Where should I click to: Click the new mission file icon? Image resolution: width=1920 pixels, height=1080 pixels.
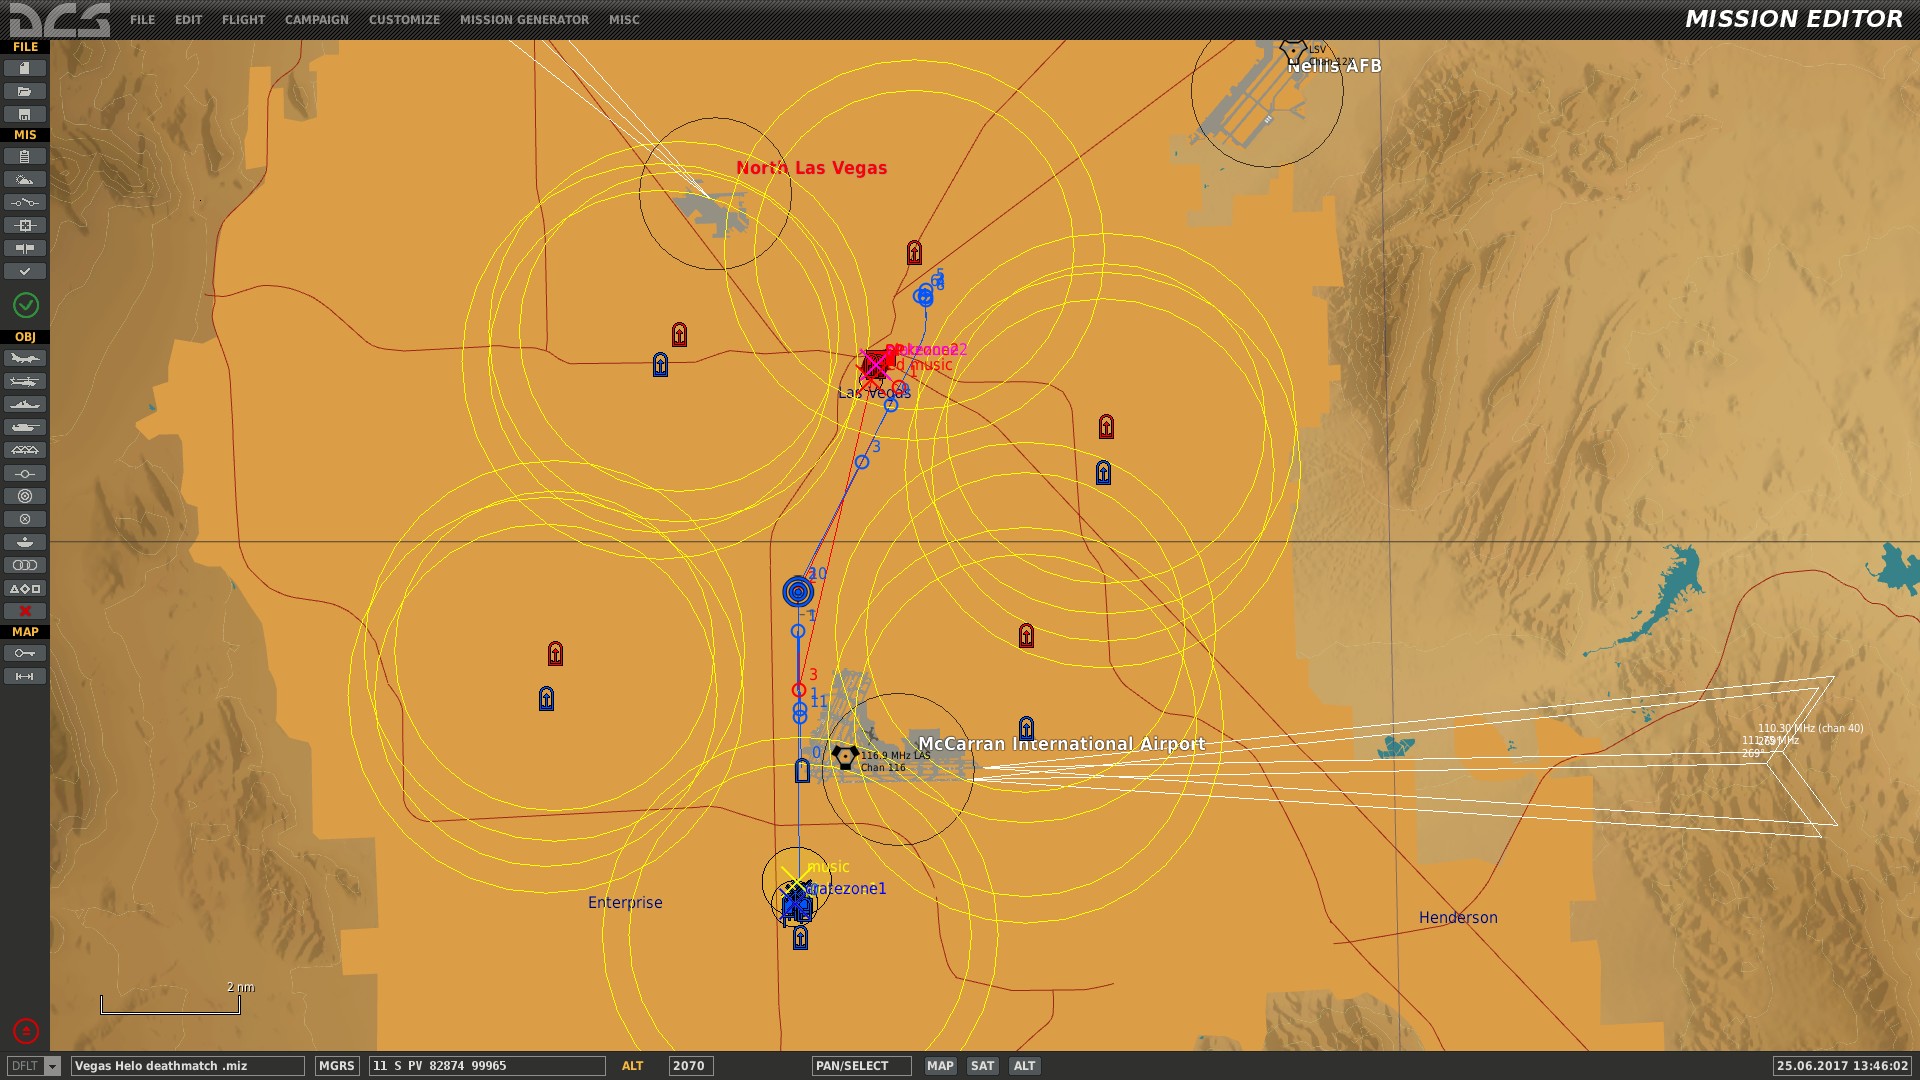point(25,68)
